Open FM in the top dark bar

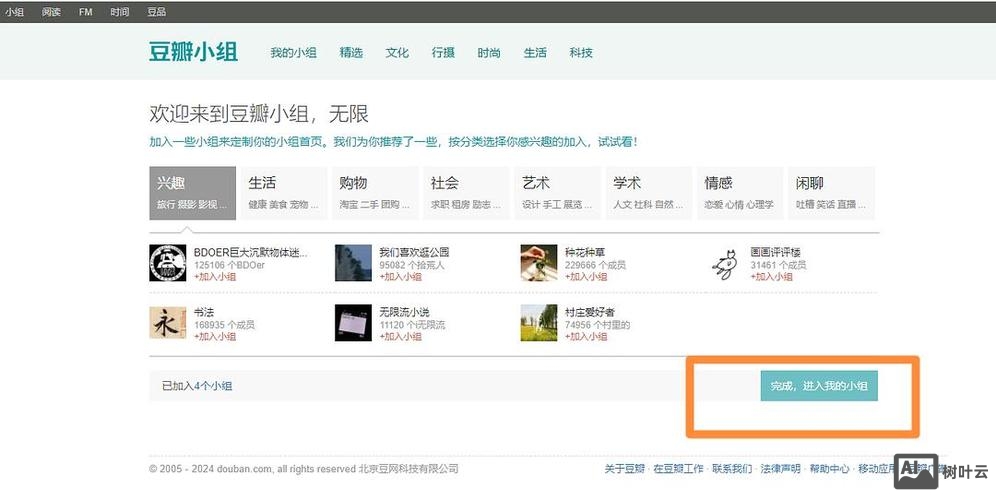[86, 12]
